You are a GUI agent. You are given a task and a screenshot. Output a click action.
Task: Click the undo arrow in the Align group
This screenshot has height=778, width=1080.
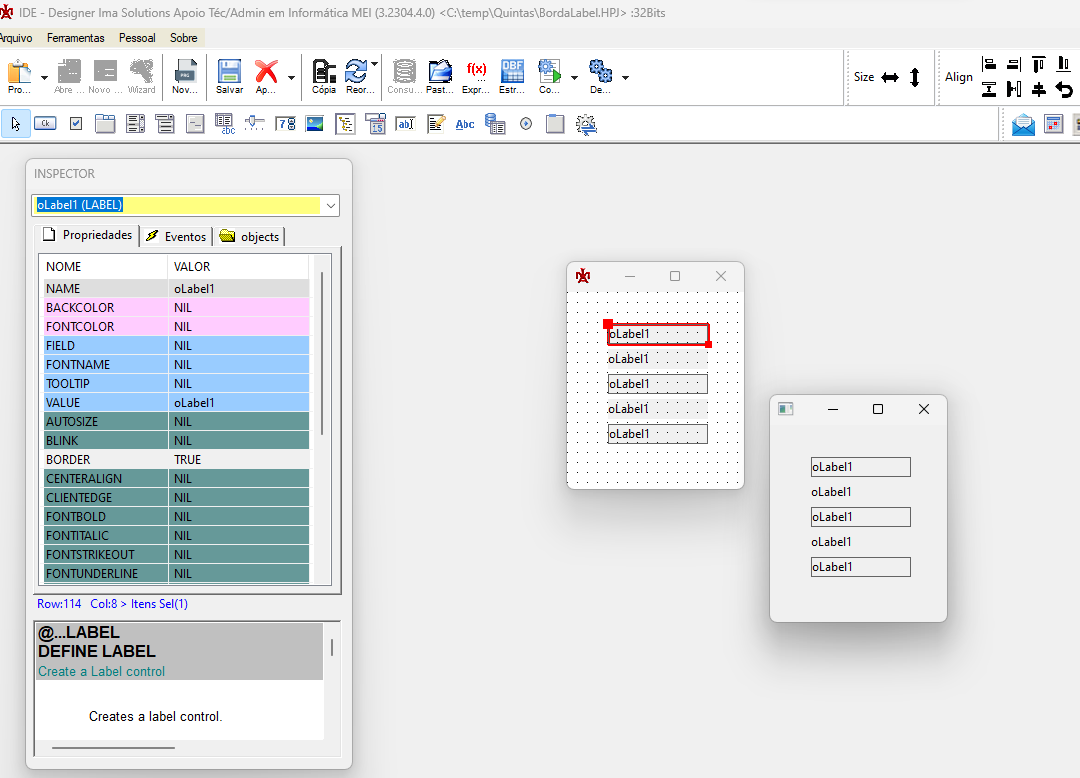click(x=1064, y=90)
